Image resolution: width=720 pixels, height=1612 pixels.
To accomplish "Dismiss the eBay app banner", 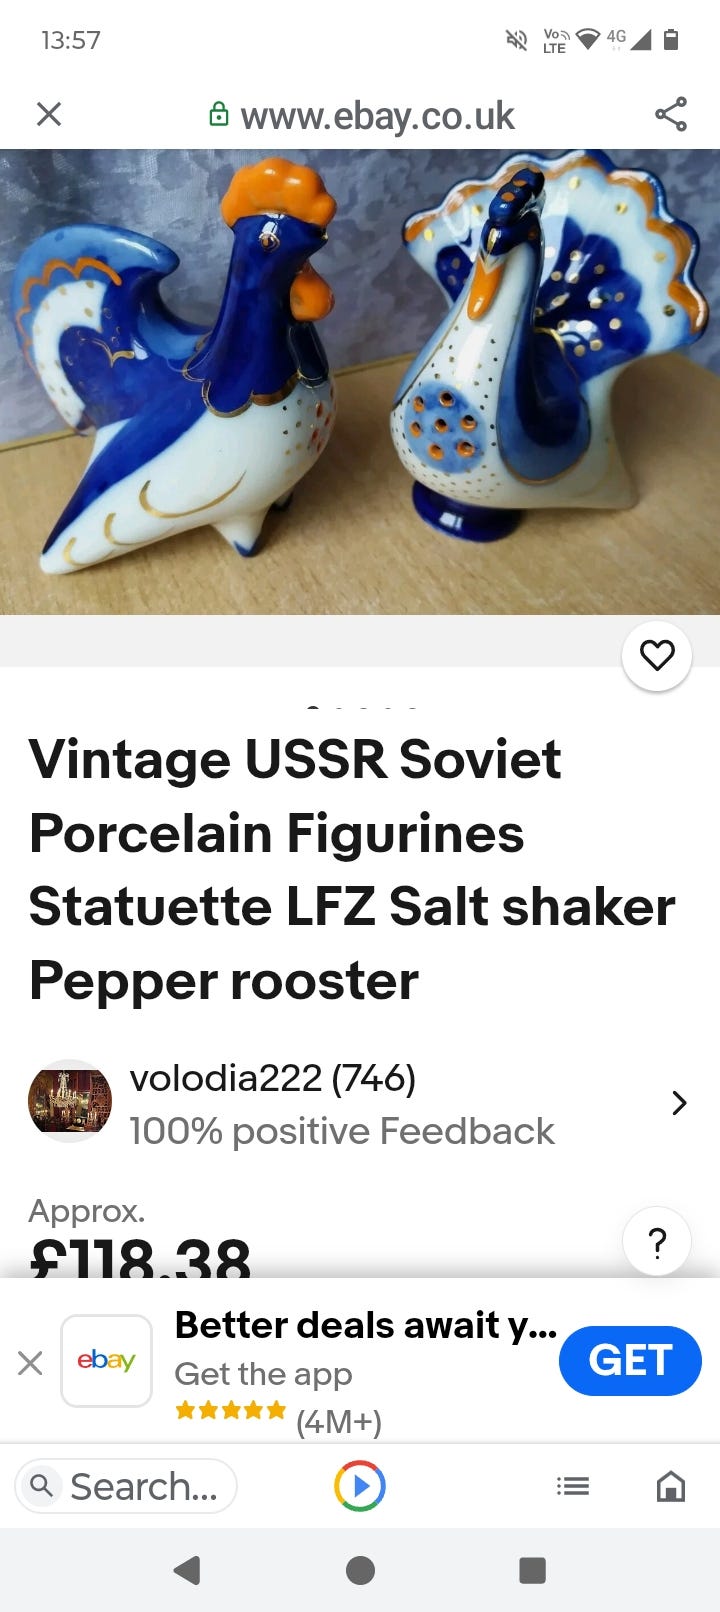I will pos(30,1362).
